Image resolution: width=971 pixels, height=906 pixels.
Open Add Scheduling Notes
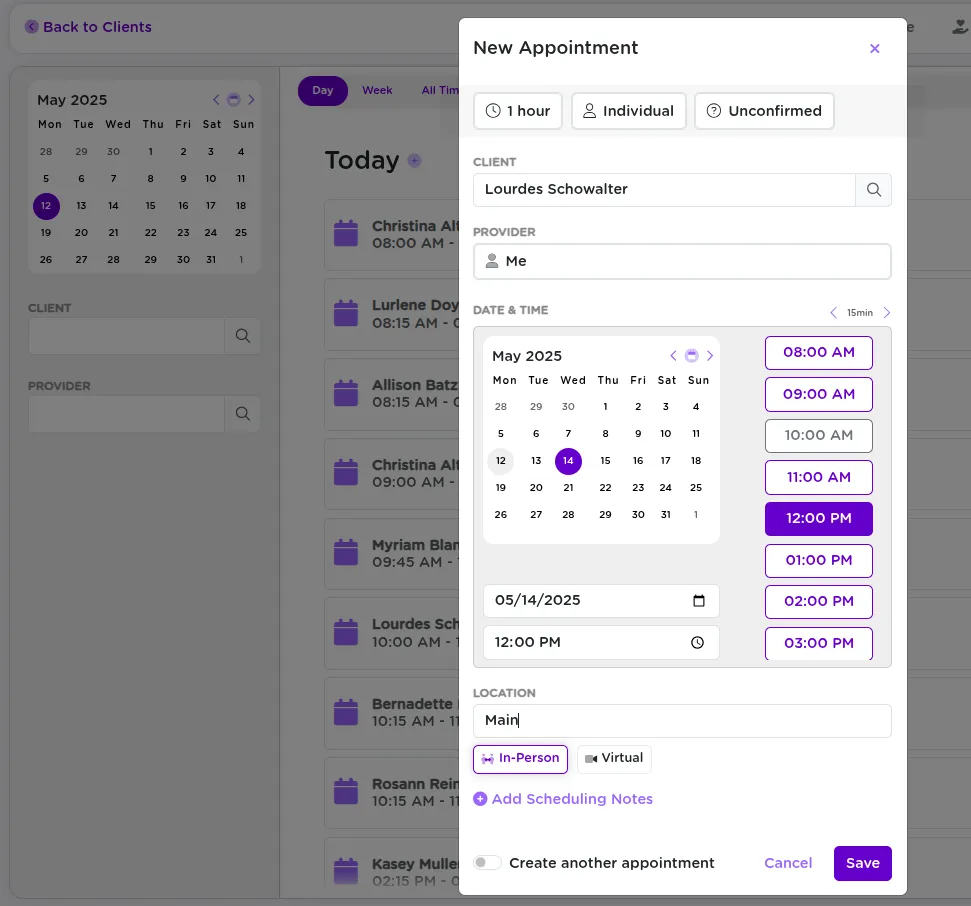coord(563,798)
